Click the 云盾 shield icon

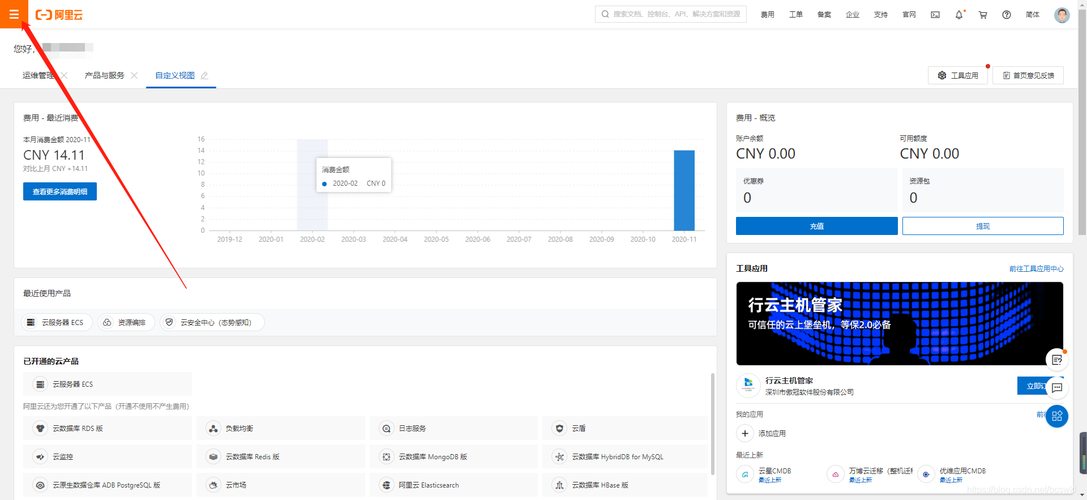pos(560,429)
